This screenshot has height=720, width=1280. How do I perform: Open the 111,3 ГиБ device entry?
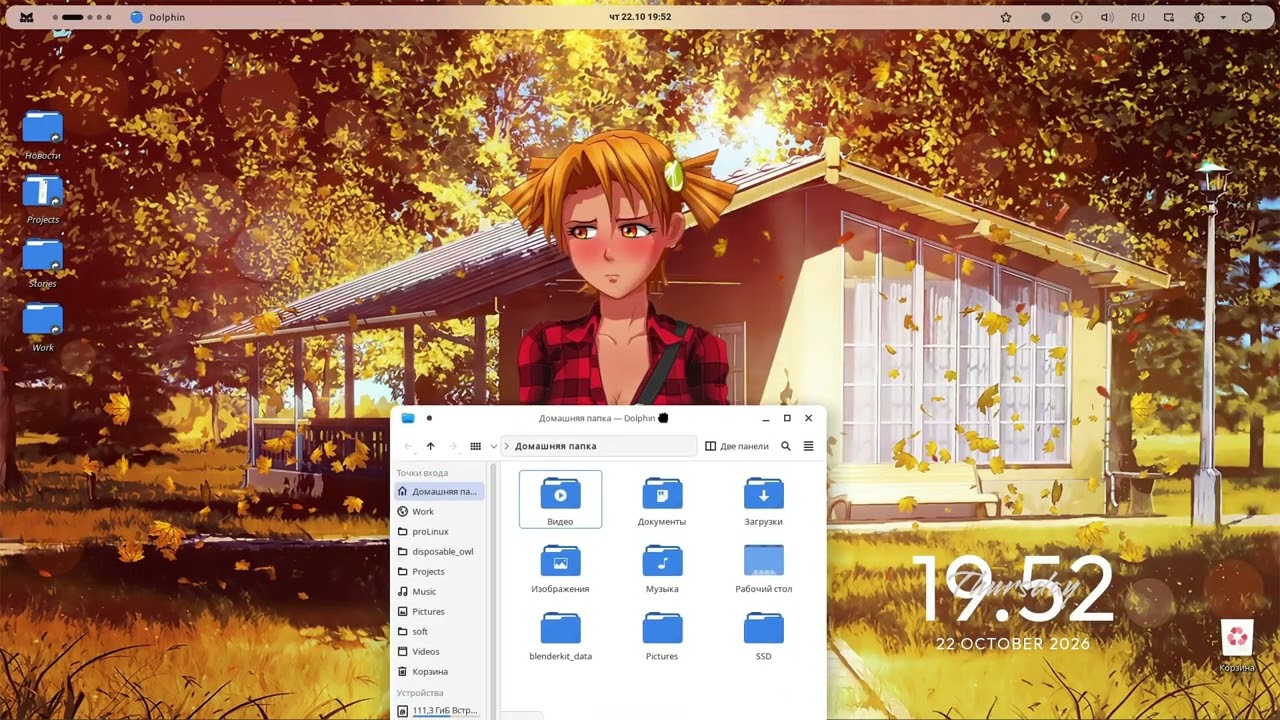click(439, 711)
